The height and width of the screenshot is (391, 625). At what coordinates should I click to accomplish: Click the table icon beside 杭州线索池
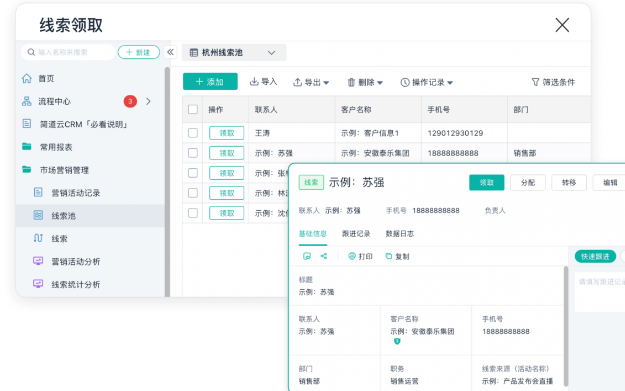[x=194, y=53]
